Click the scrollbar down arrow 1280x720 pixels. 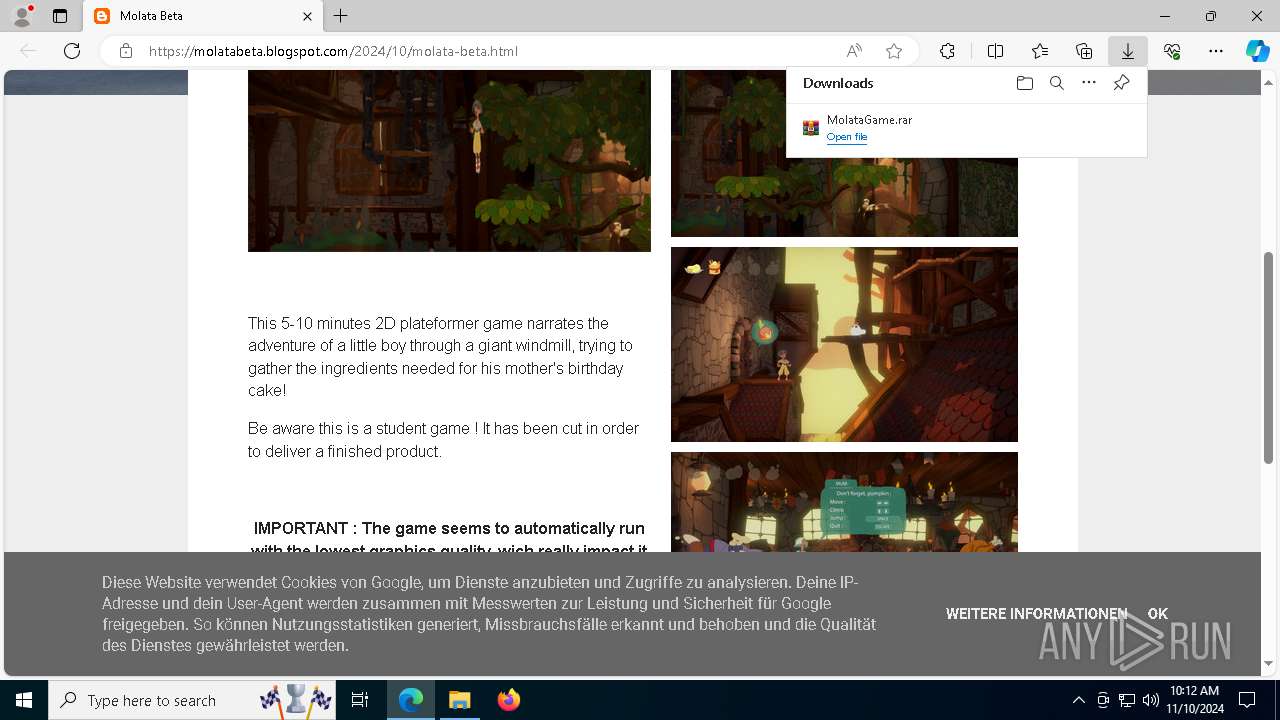point(1269,663)
